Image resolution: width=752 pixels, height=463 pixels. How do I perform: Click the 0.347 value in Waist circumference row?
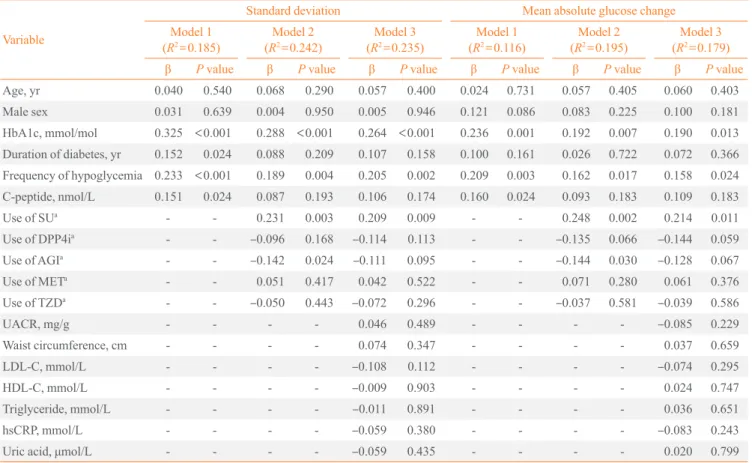click(x=421, y=345)
